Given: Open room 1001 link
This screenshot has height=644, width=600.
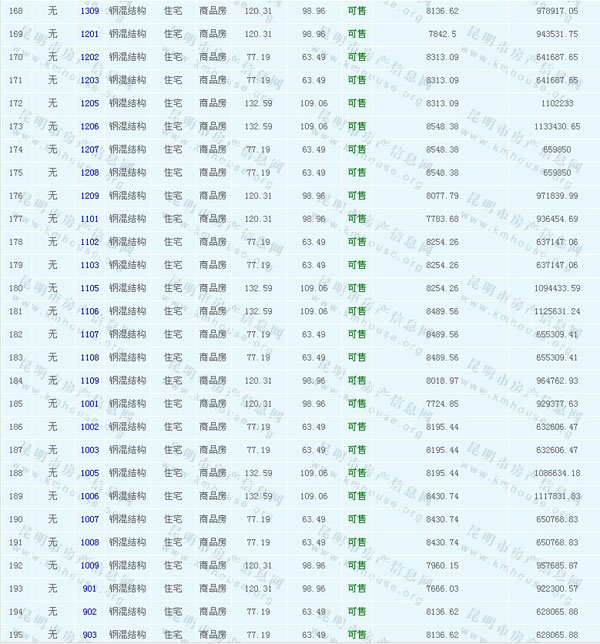Looking at the screenshot, I should (x=89, y=404).
